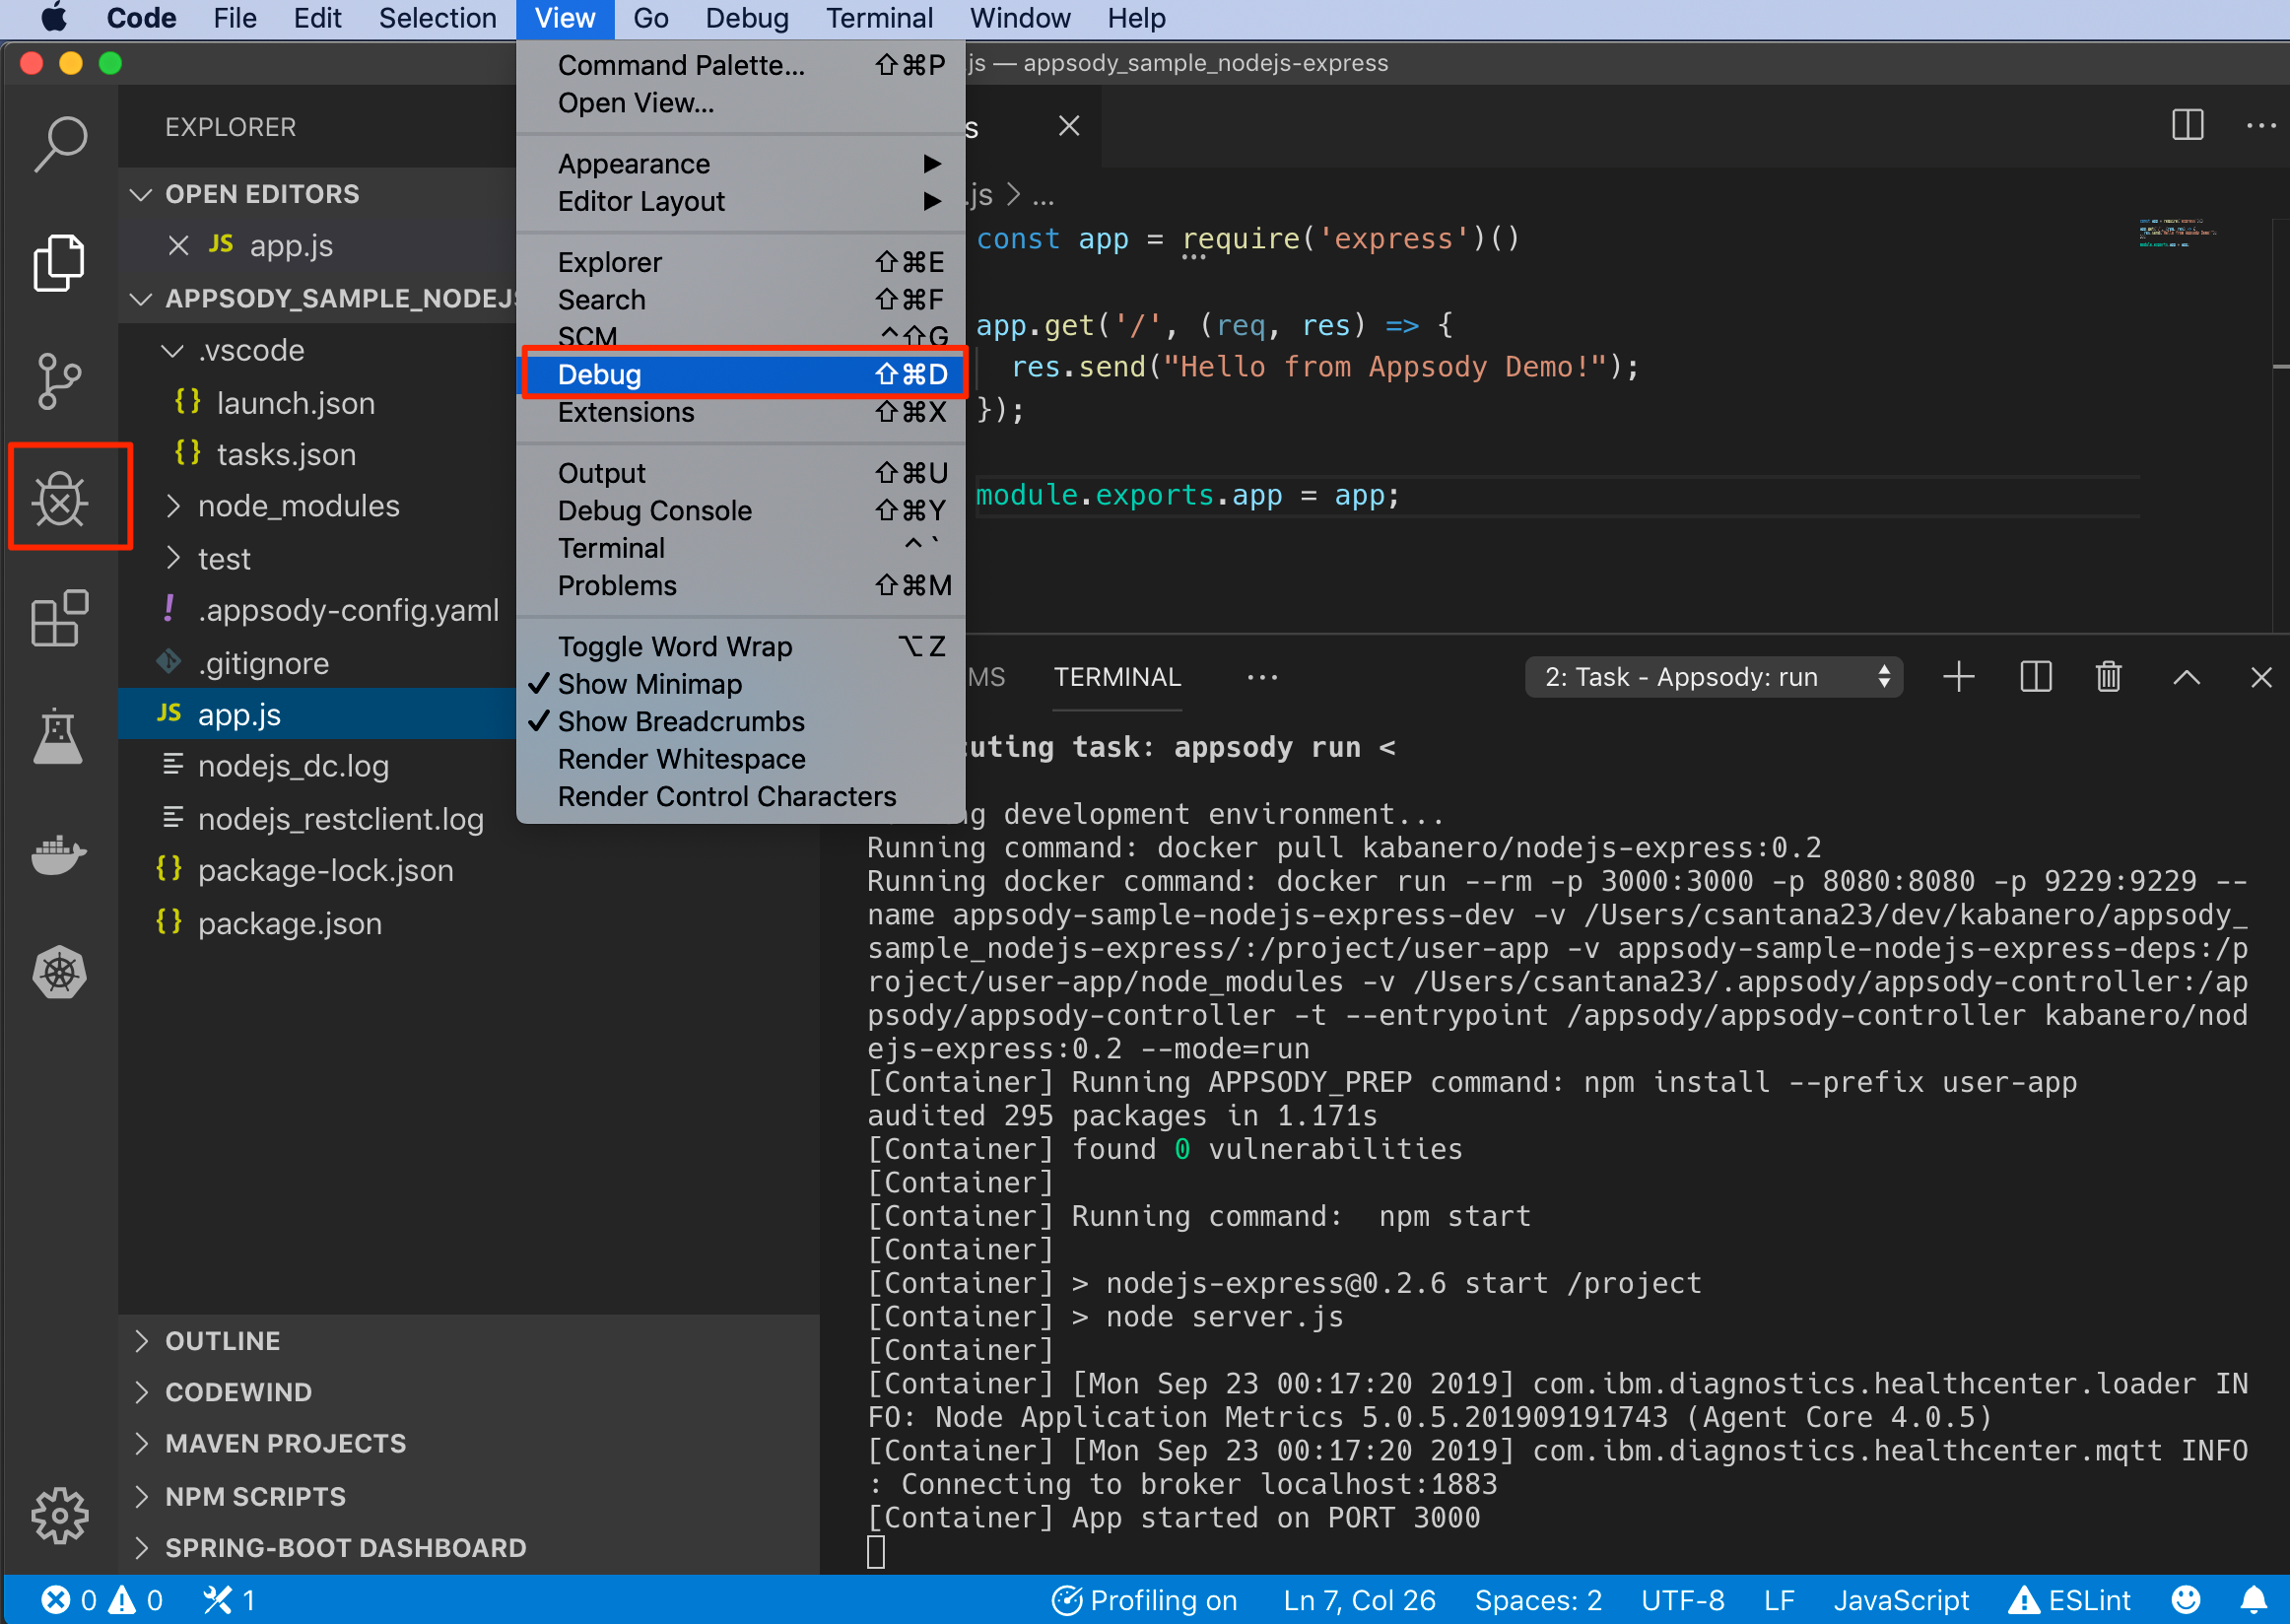Split the editor right

click(x=2187, y=125)
